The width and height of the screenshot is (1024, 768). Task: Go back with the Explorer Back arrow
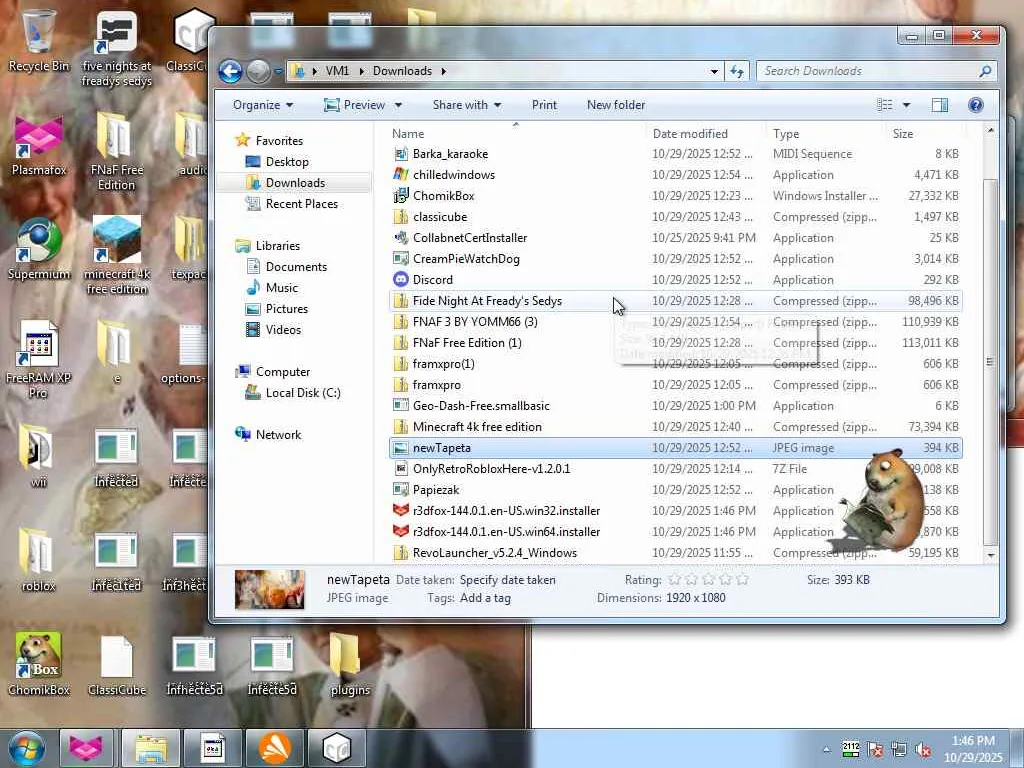230,71
